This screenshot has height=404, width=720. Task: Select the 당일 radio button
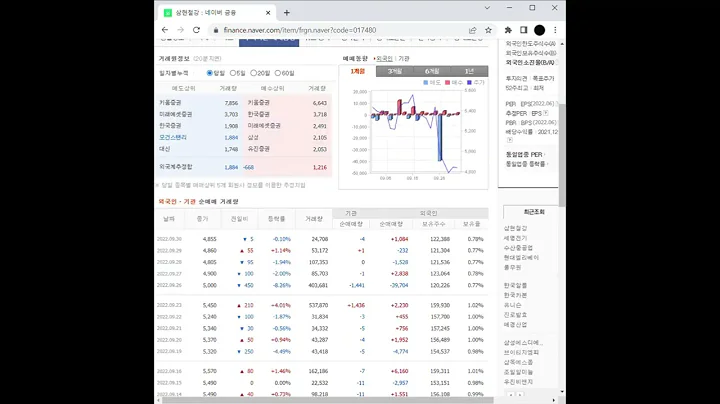tap(209, 73)
